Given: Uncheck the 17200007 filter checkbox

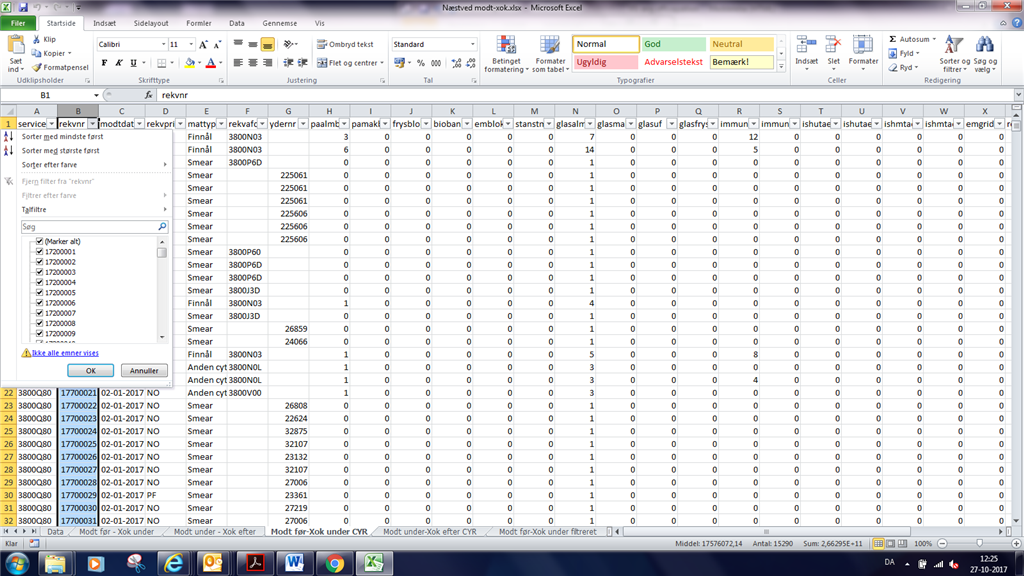Looking at the screenshot, I should pos(39,313).
